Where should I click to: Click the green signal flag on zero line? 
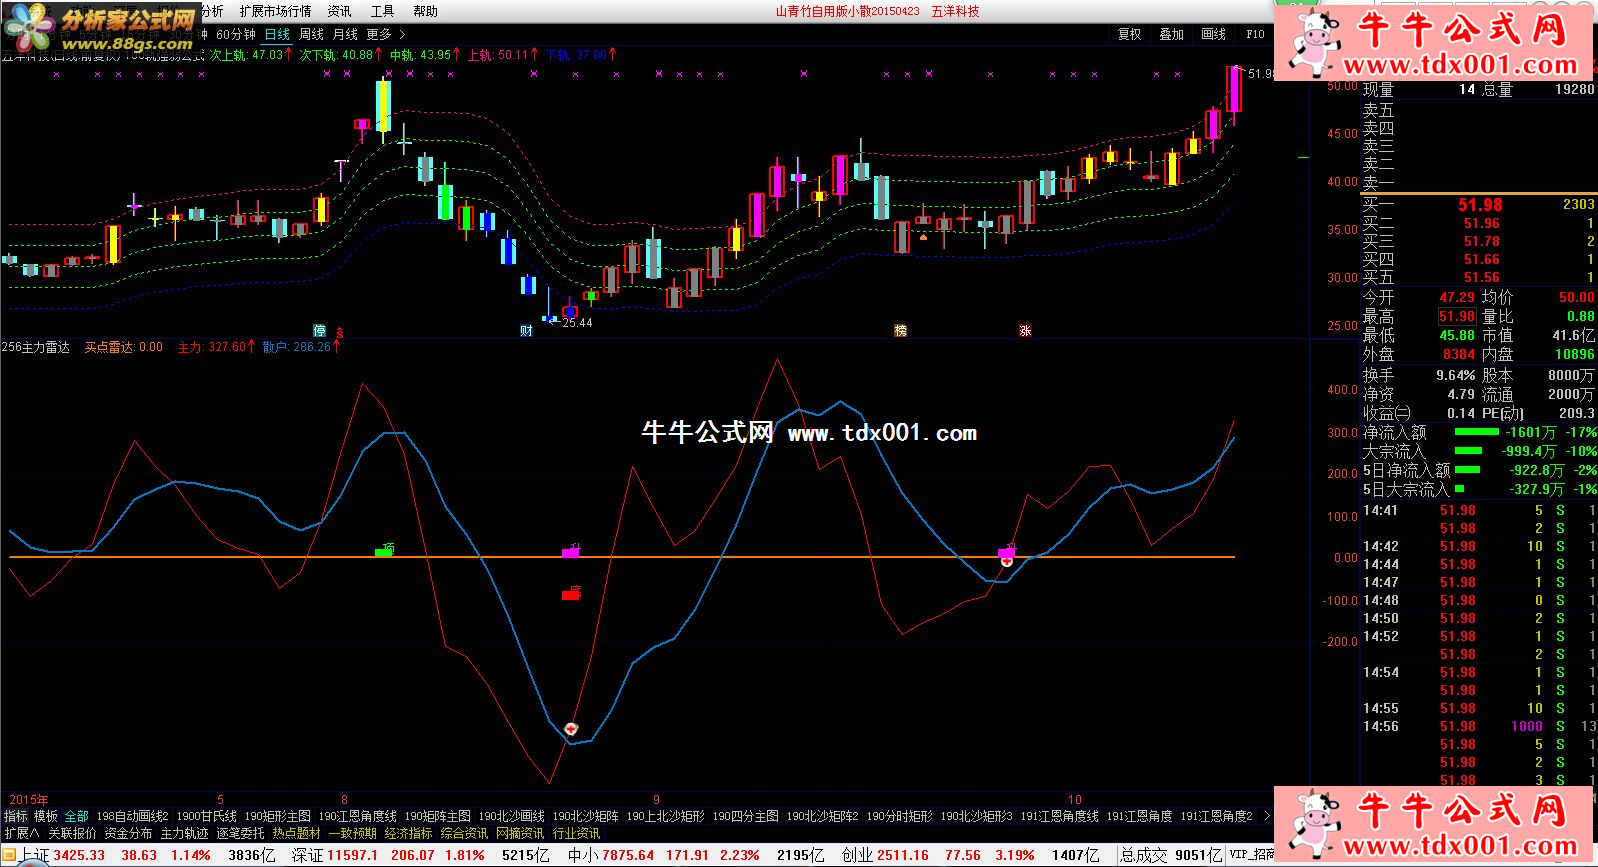383,550
